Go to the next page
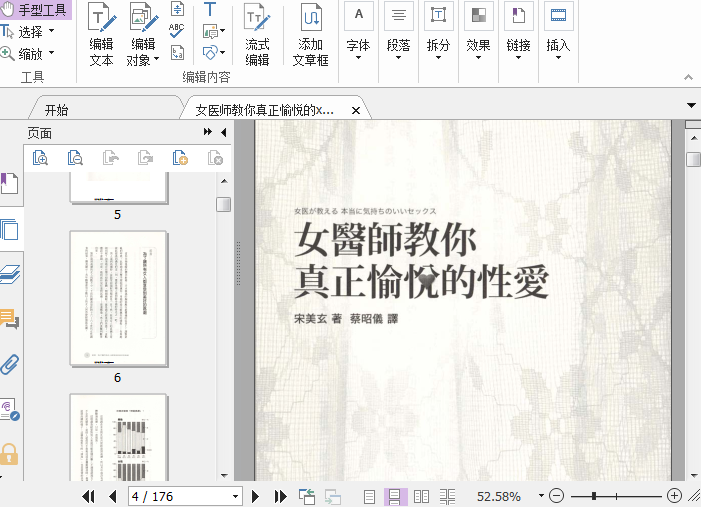This screenshot has height=507, width=701. coord(256,496)
